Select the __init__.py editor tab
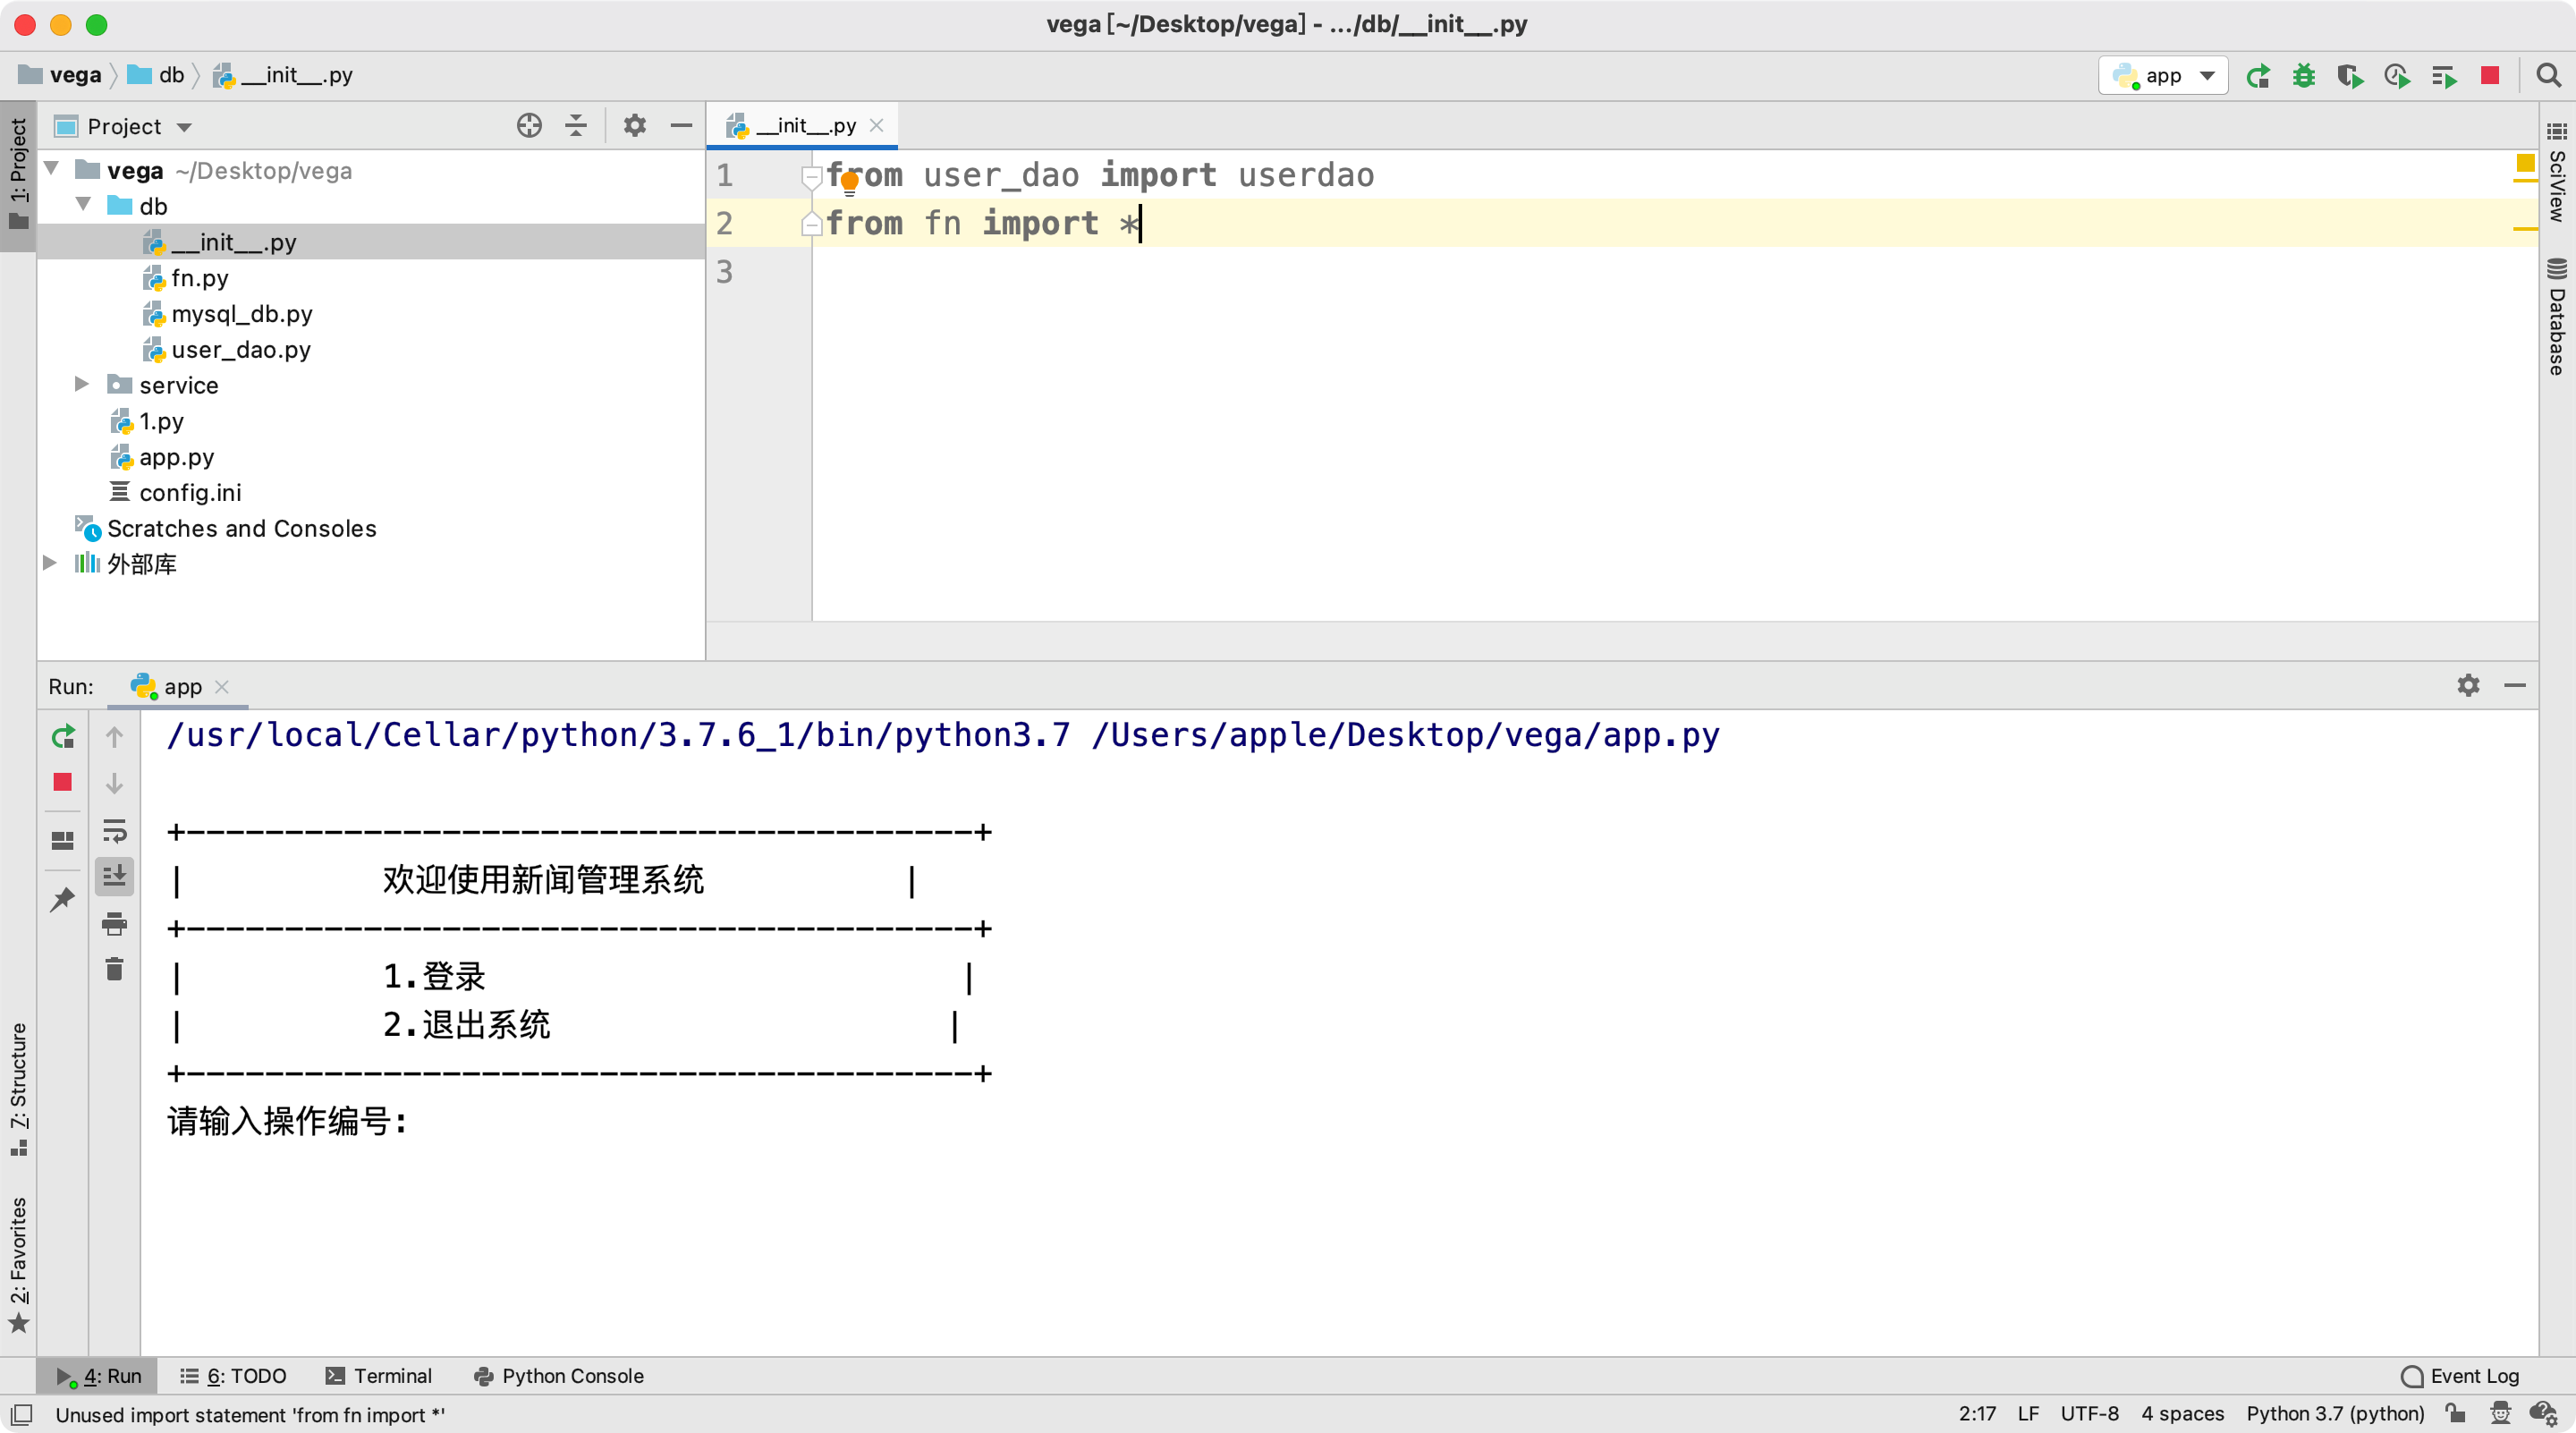The image size is (2576, 1433). (803, 126)
